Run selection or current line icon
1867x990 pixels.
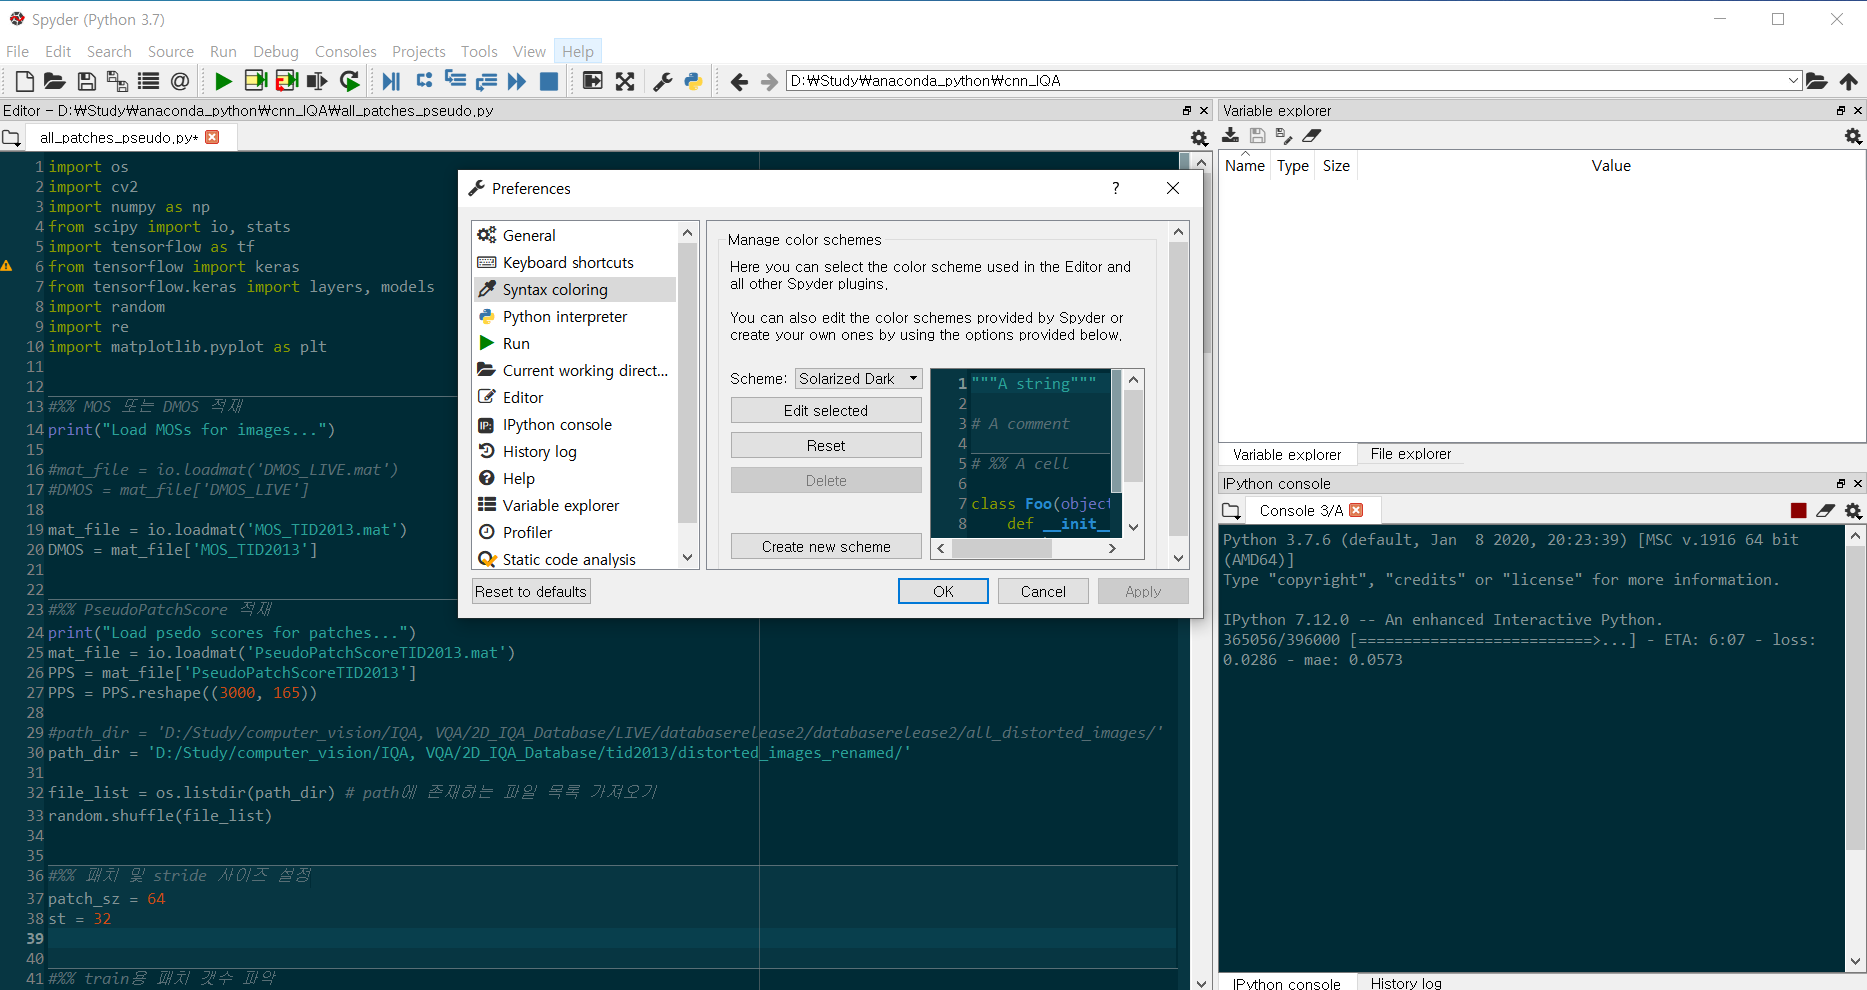(x=318, y=81)
